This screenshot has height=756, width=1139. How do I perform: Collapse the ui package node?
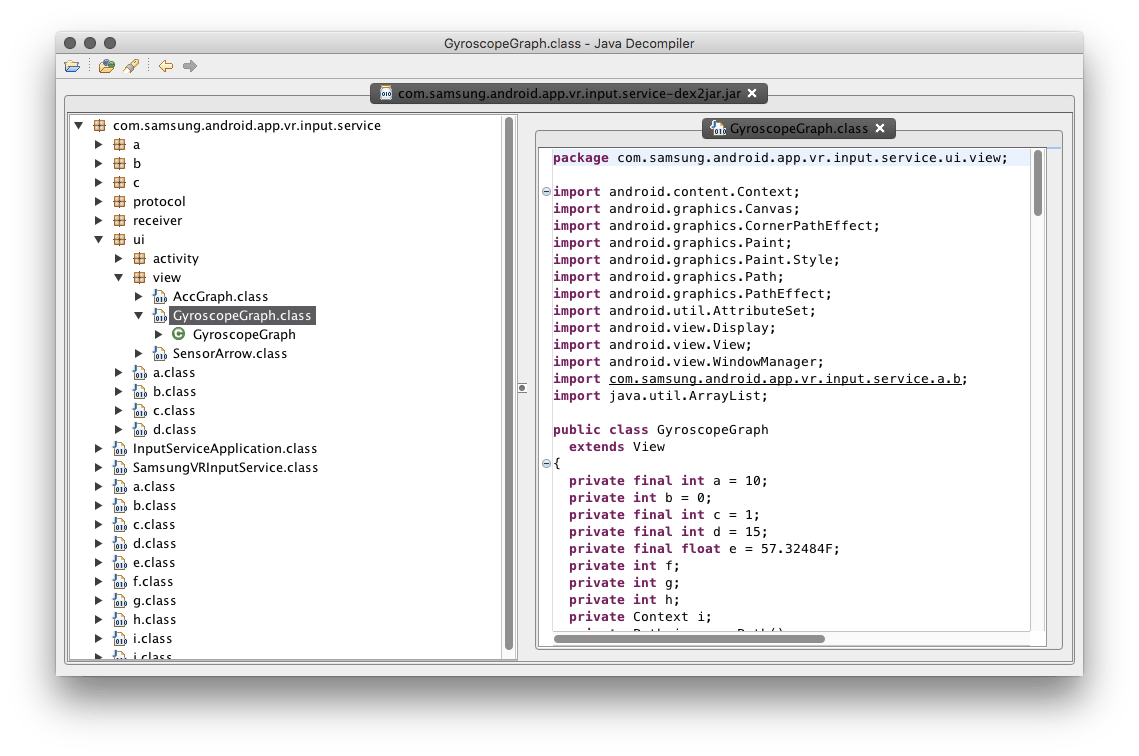point(99,239)
